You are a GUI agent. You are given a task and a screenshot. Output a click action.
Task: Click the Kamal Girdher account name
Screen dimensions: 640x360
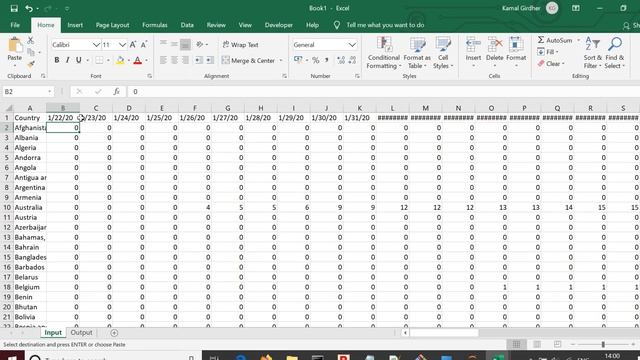point(521,8)
